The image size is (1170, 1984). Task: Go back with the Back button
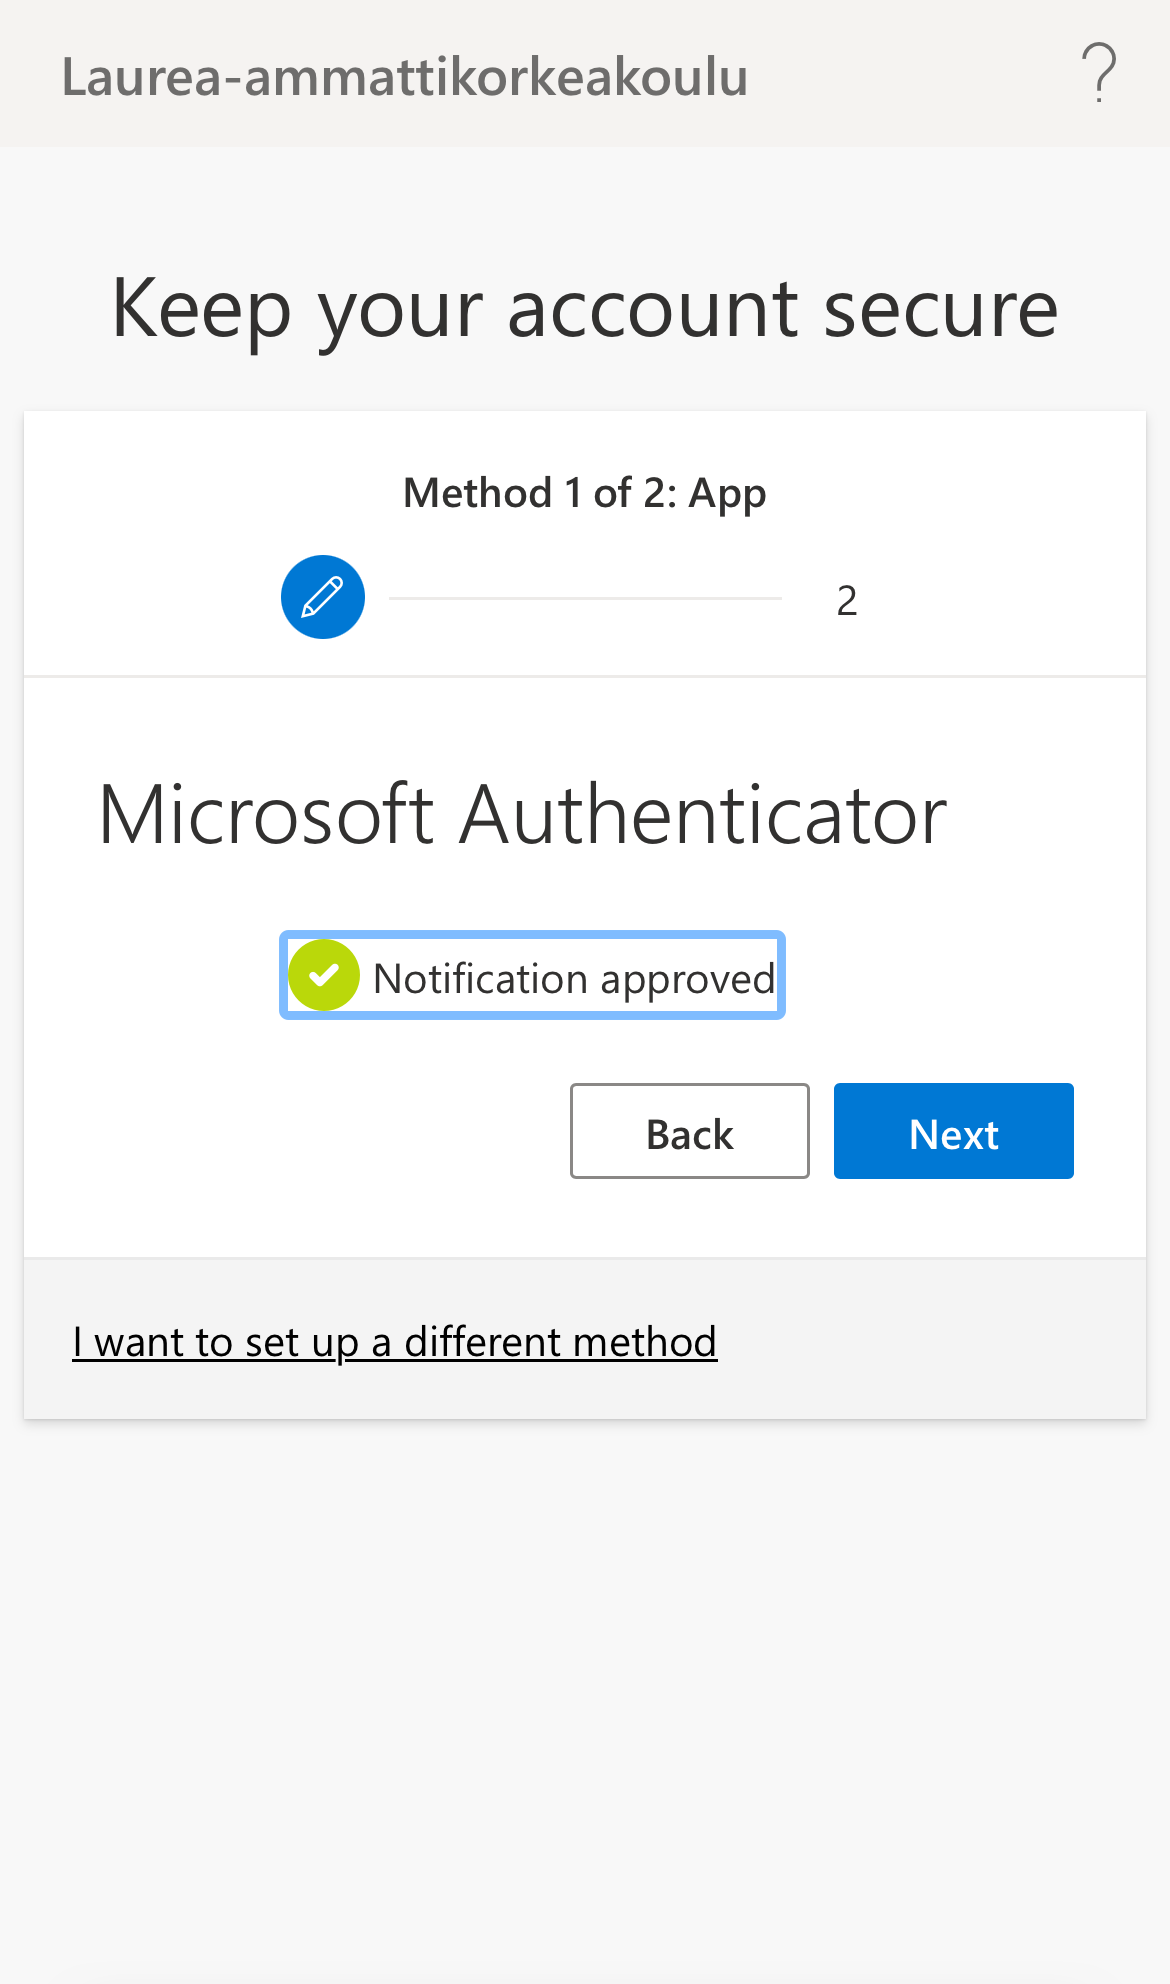pos(689,1131)
